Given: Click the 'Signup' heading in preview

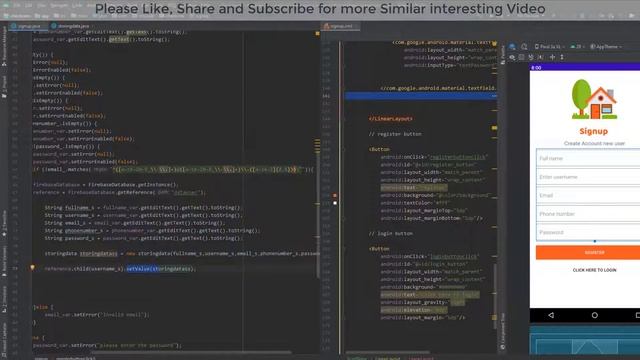Looking at the screenshot, I should 593,131.
